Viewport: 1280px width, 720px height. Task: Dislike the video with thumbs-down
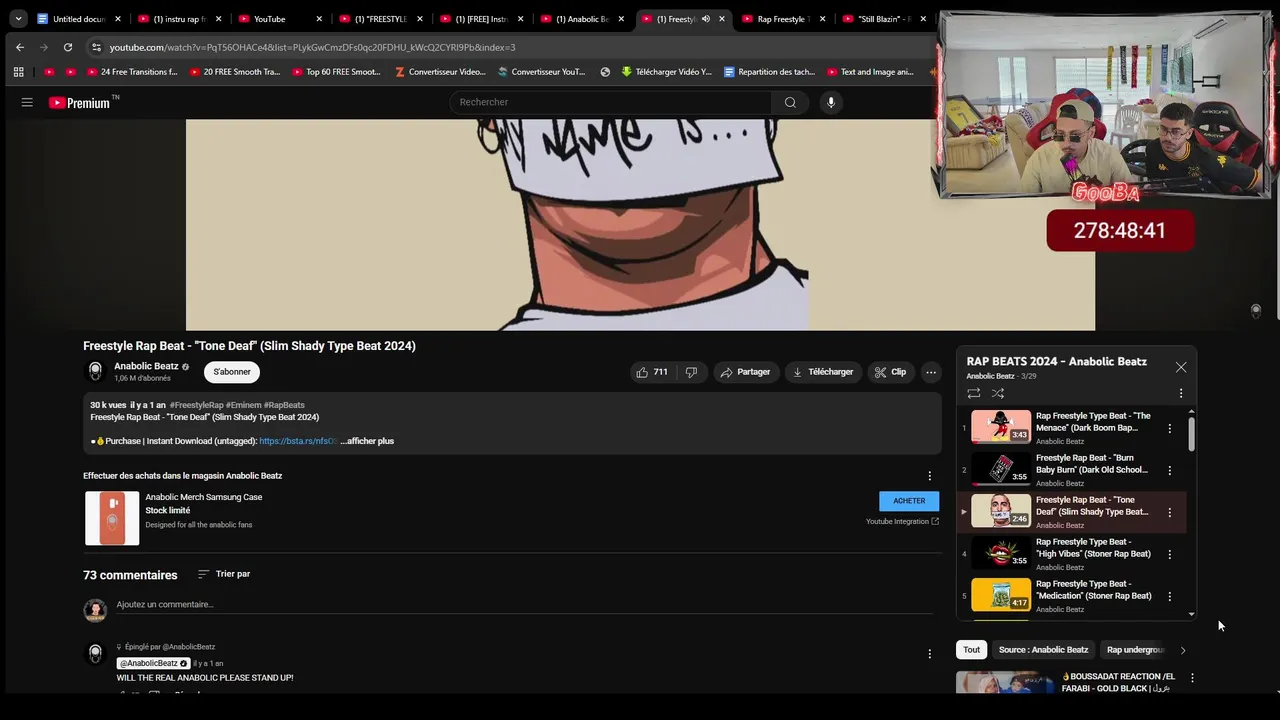pos(691,372)
